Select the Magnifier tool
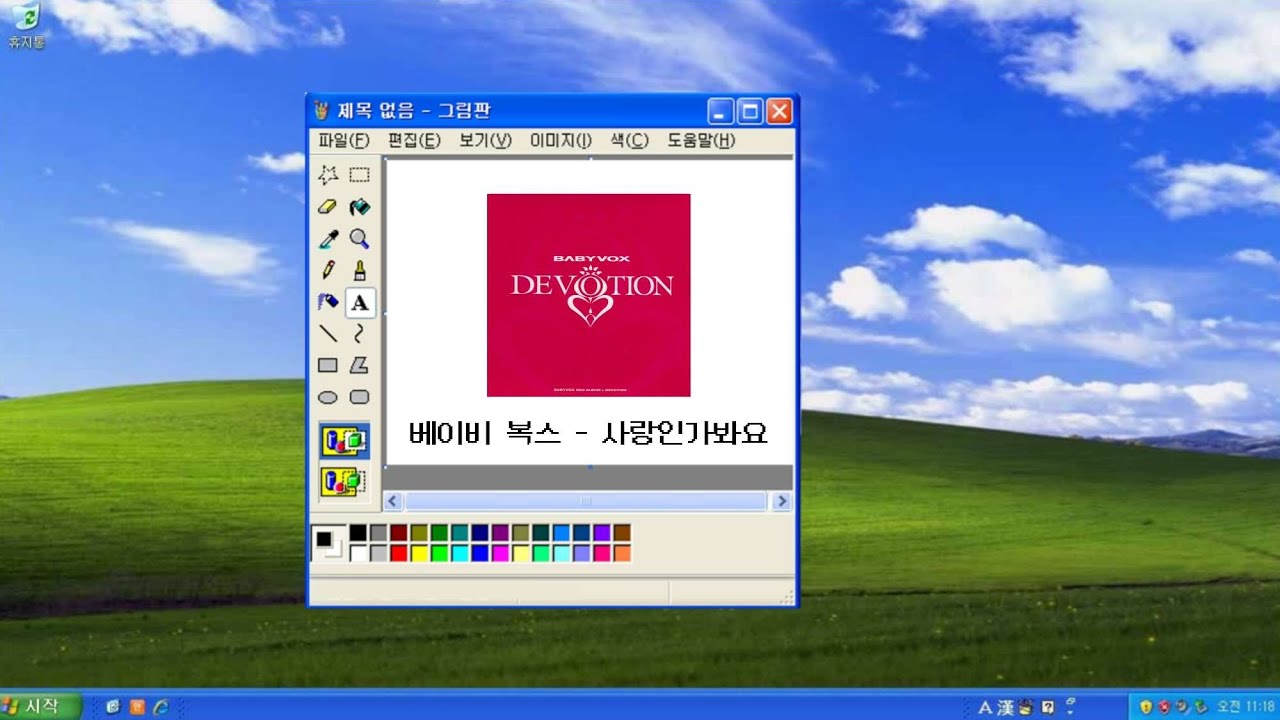1280x720 pixels. click(x=359, y=239)
